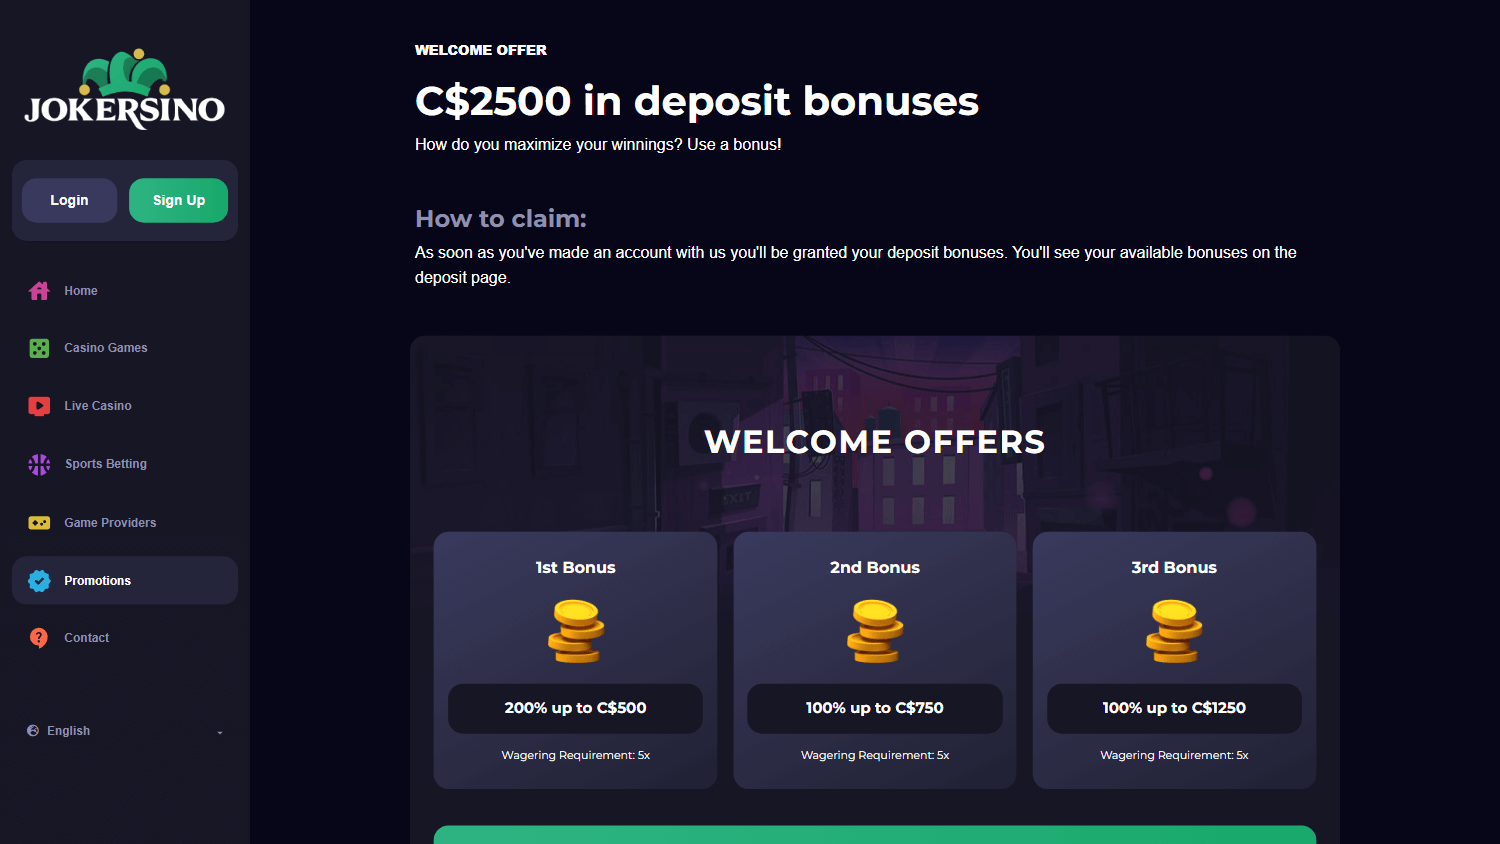
Task: Click the red Live Casino play icon
Action: tap(39, 406)
